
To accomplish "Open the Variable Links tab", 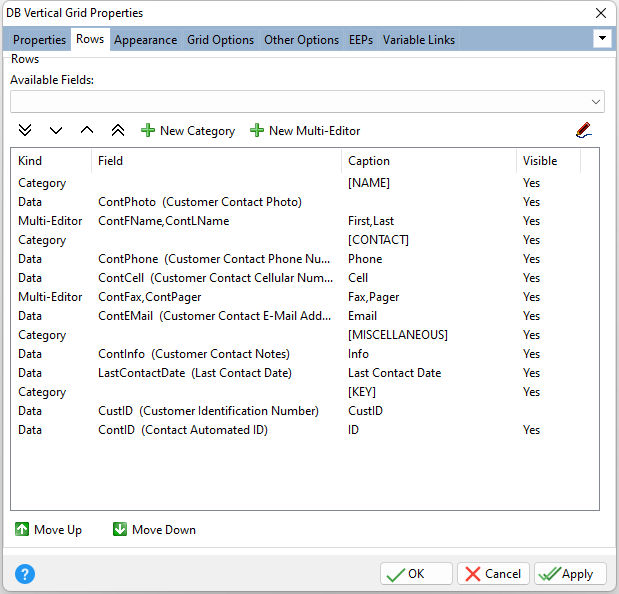I will pos(419,40).
